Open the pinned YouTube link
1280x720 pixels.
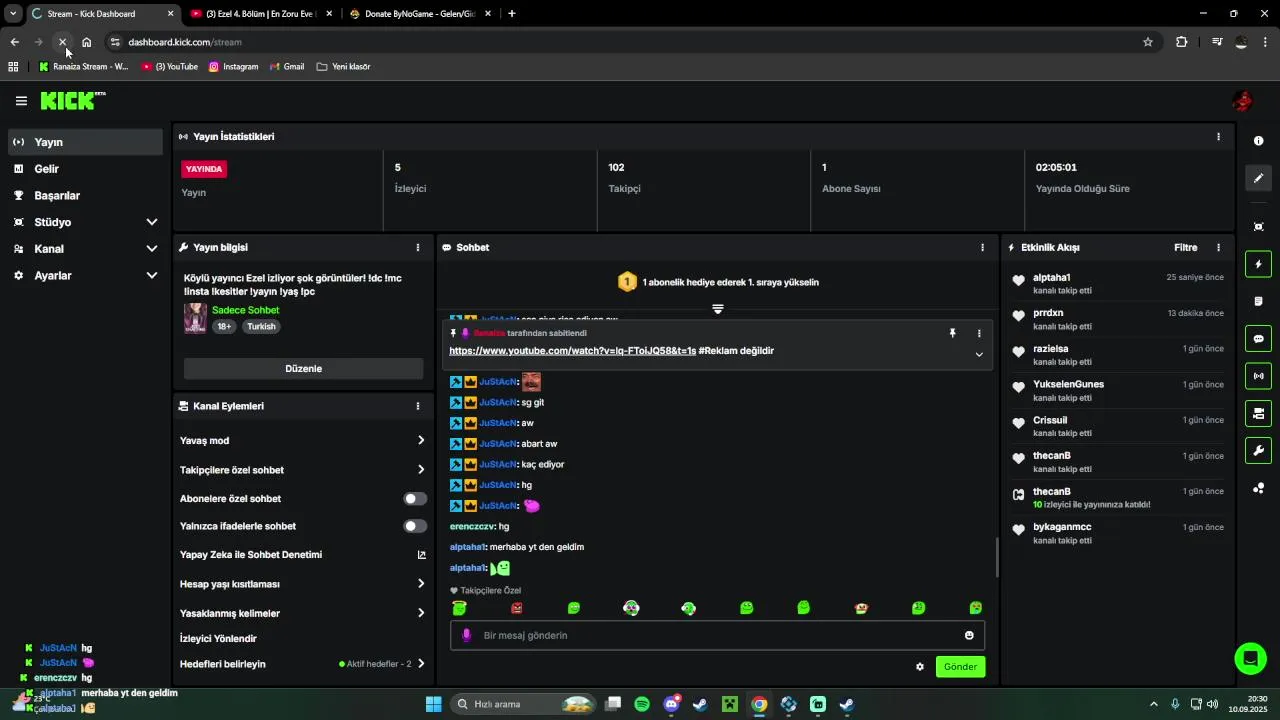pos(572,351)
